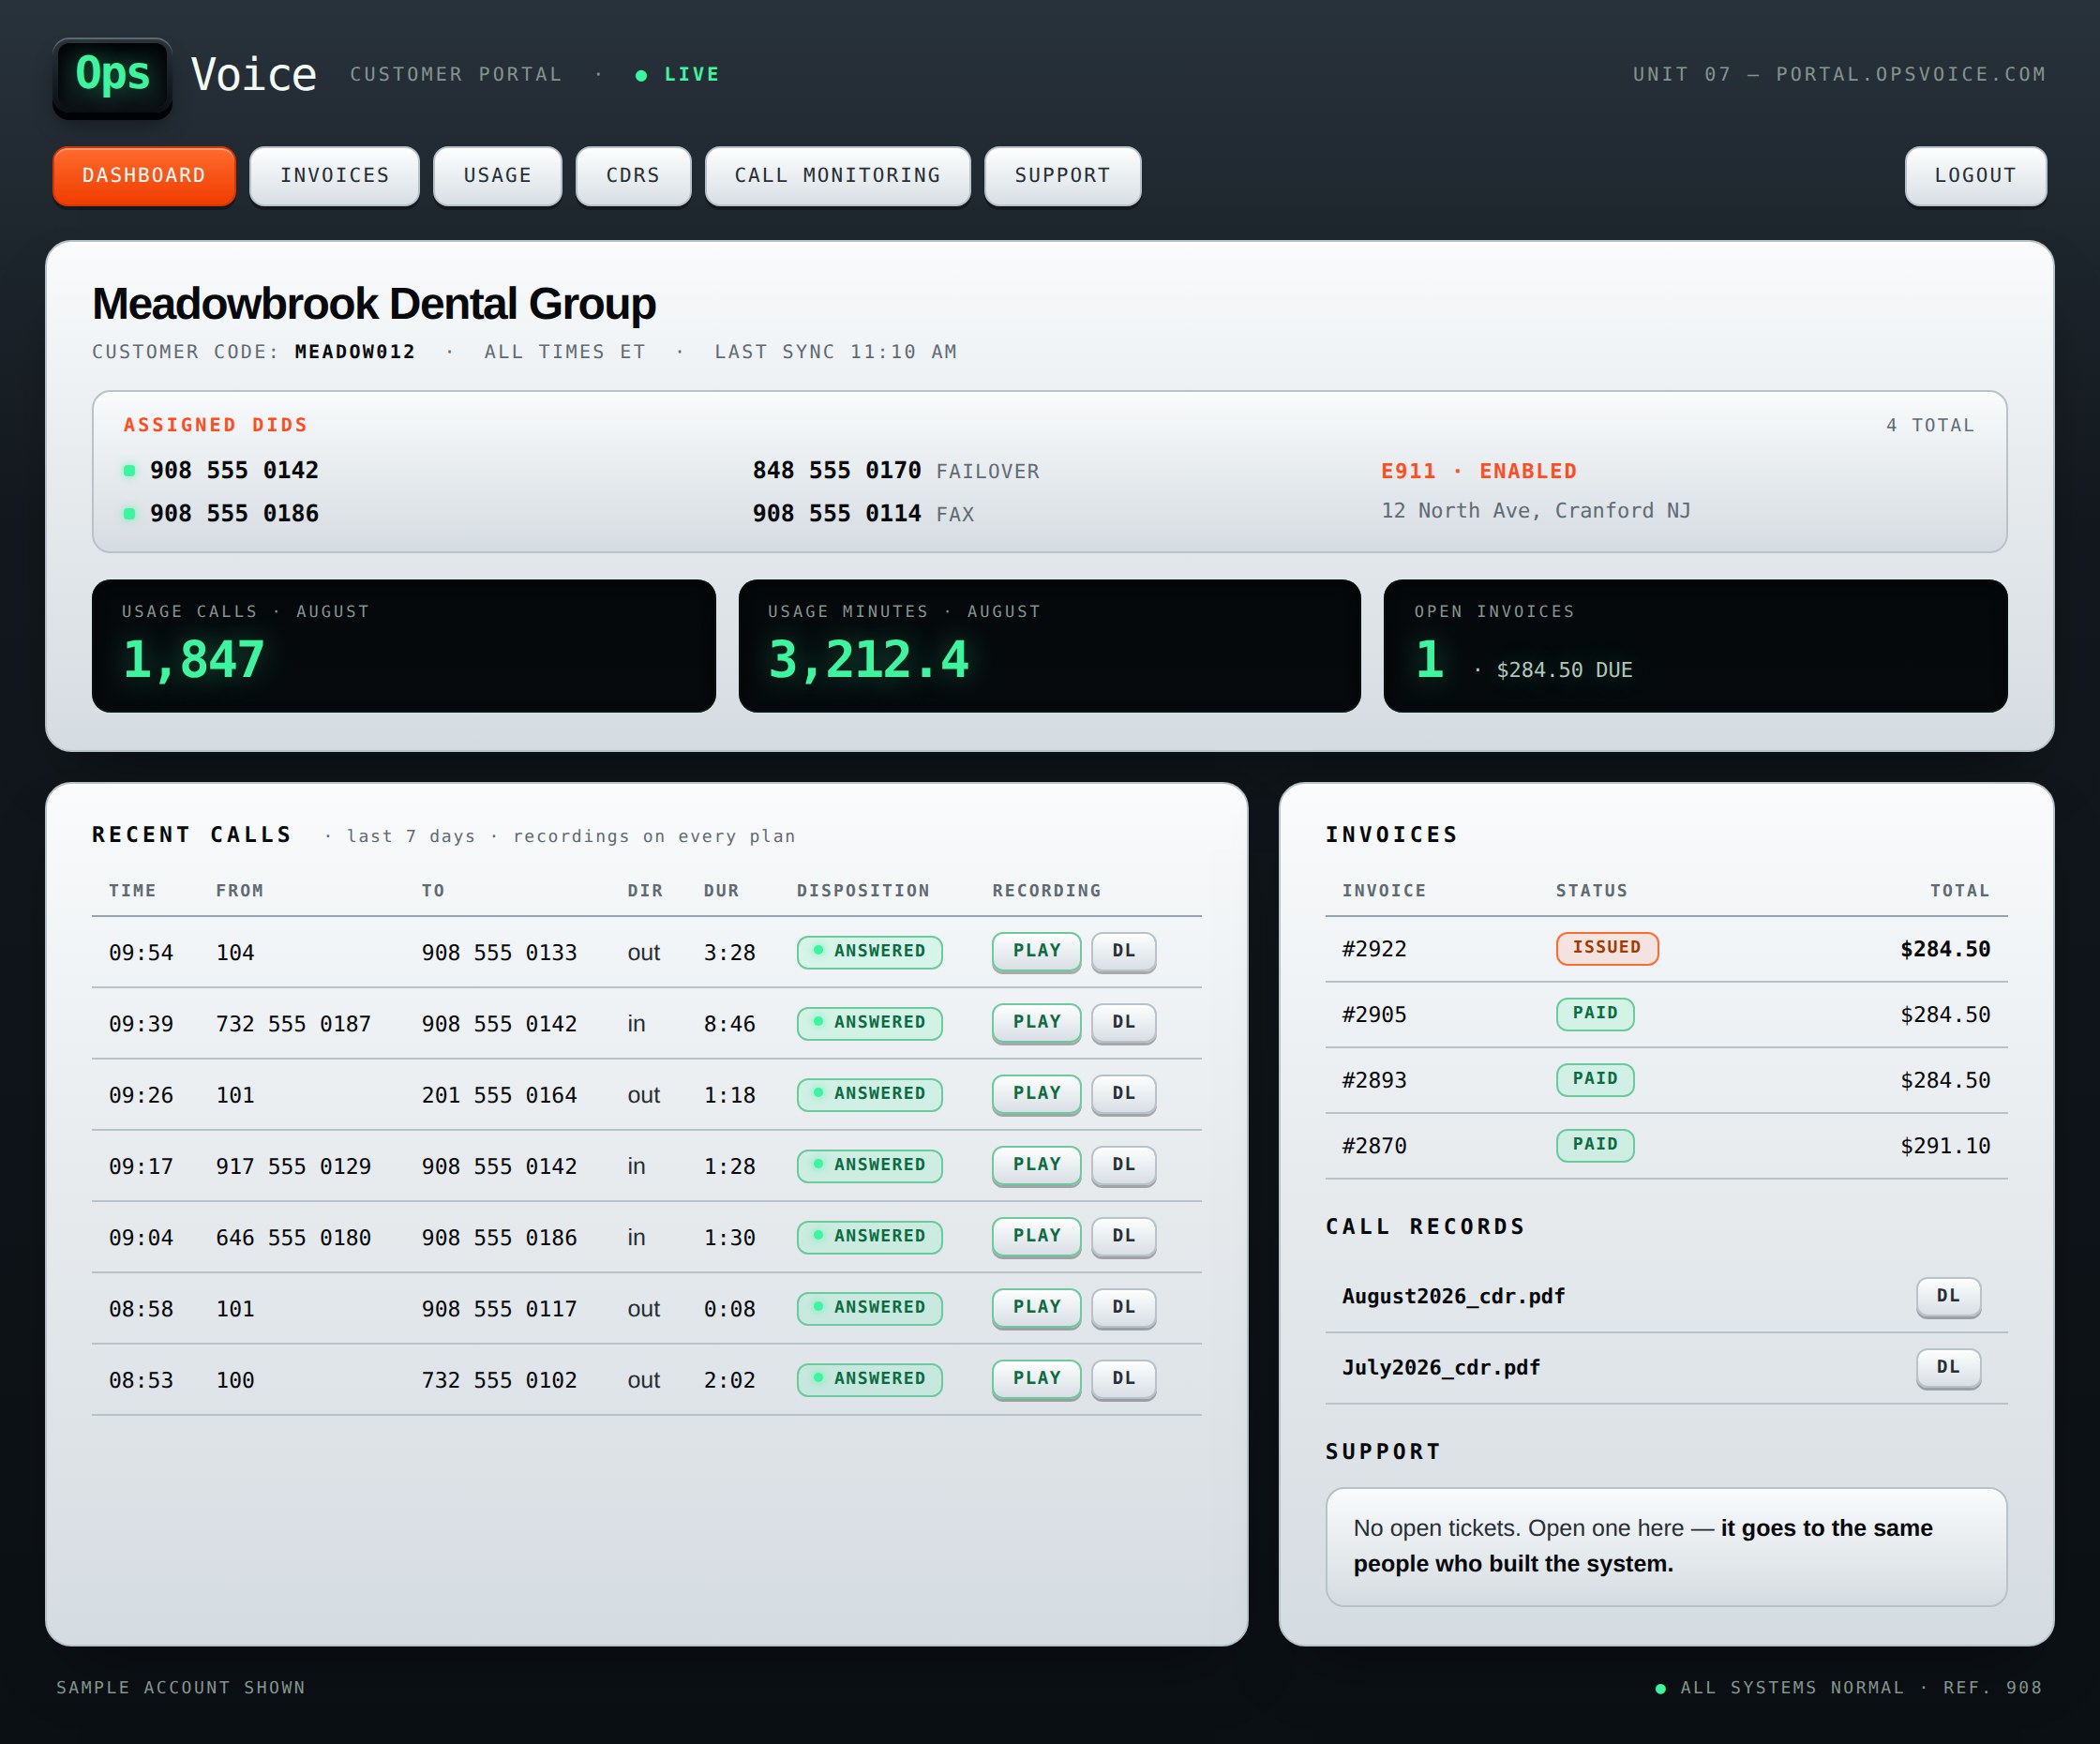Screen dimensions: 2100x1744
Task: Select DID number 908 555 0142
Action: tap(234, 470)
